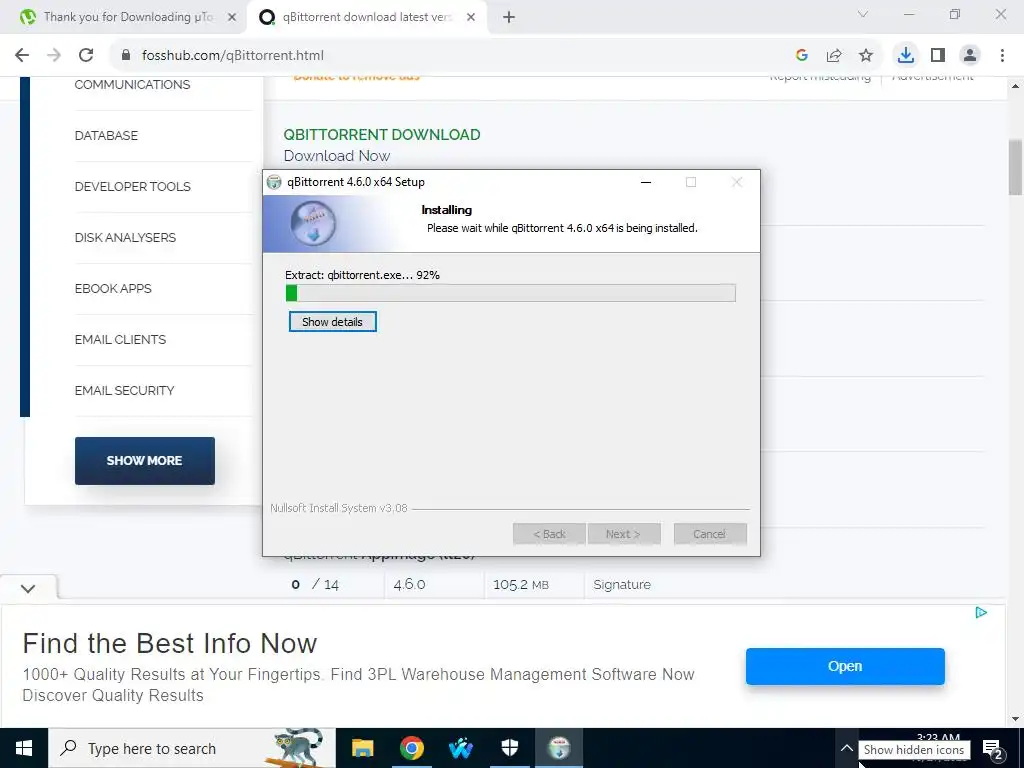Click qBittorrent setup title bar icon
This screenshot has width=1024, height=768.
(x=274, y=182)
